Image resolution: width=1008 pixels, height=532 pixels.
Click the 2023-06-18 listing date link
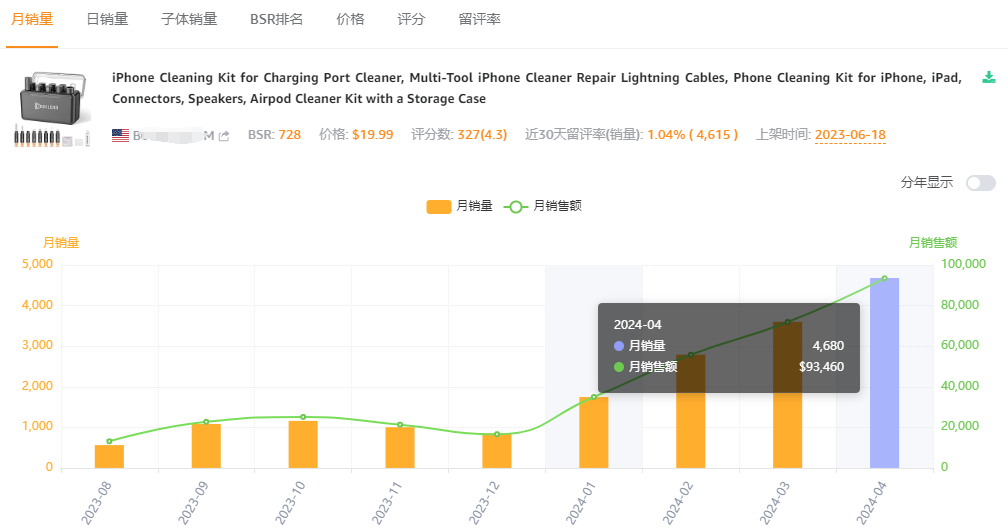click(850, 135)
